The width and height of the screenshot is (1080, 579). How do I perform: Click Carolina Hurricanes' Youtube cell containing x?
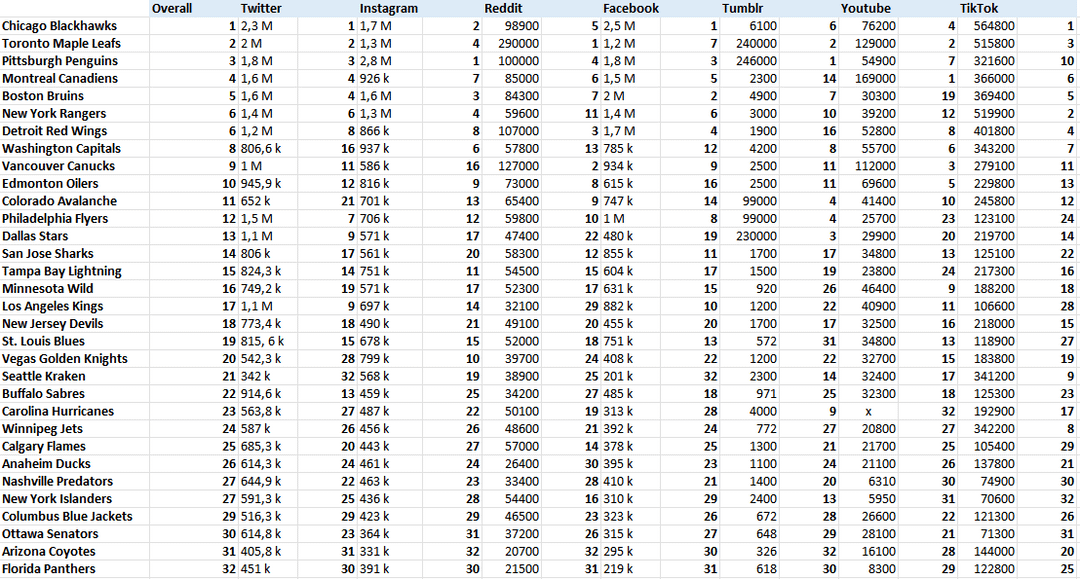[x=868, y=411]
